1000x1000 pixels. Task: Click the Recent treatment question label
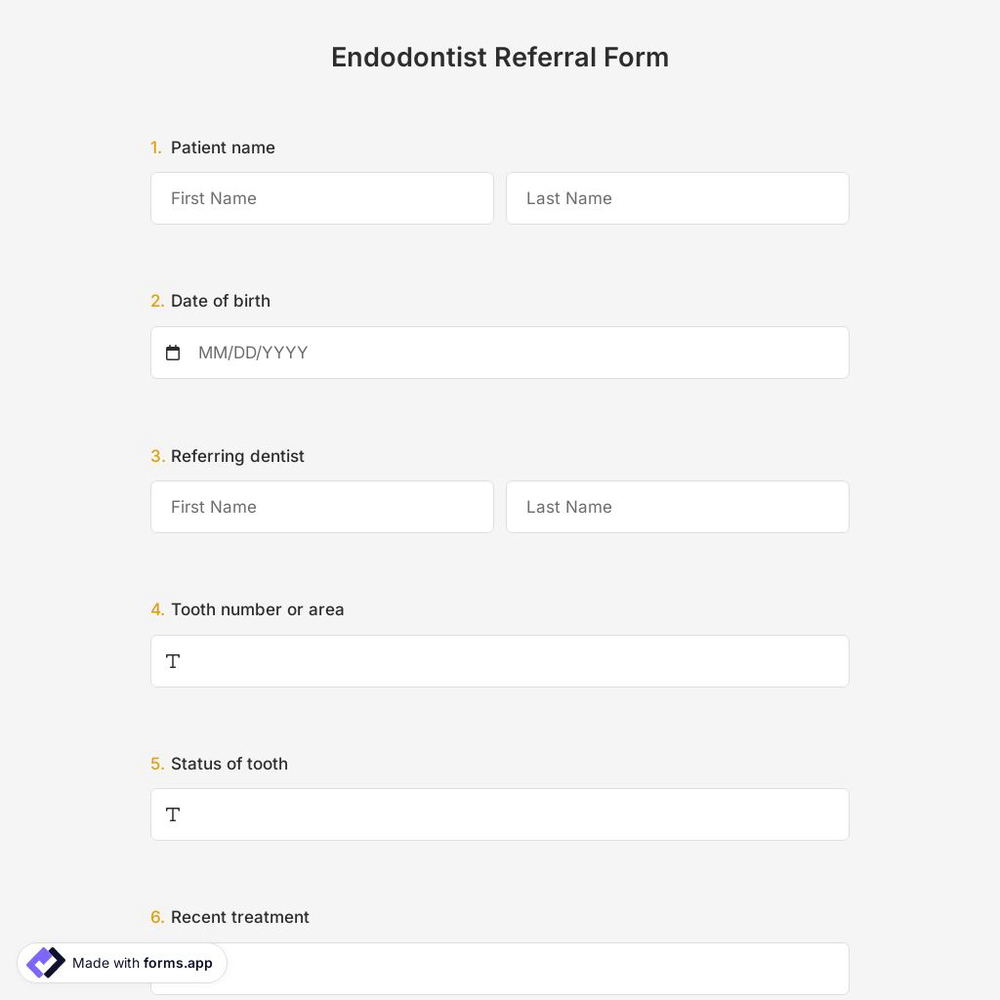[x=240, y=917]
